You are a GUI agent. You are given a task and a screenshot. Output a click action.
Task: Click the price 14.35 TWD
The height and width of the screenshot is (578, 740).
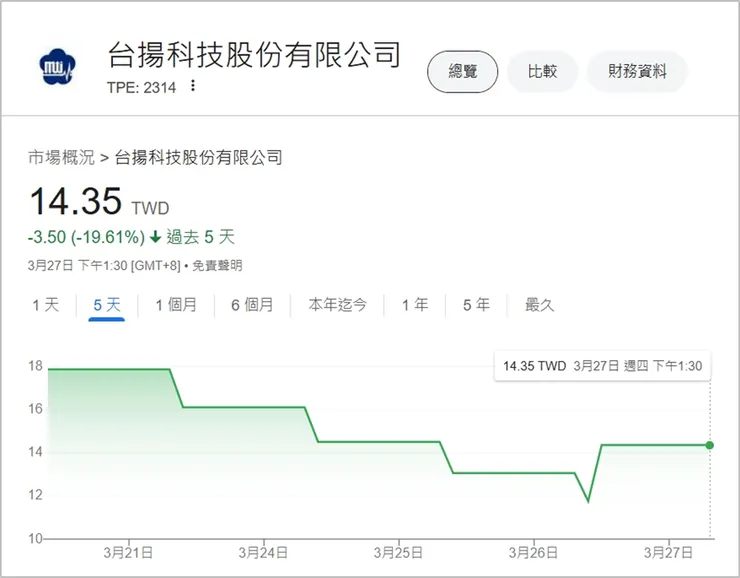99,201
